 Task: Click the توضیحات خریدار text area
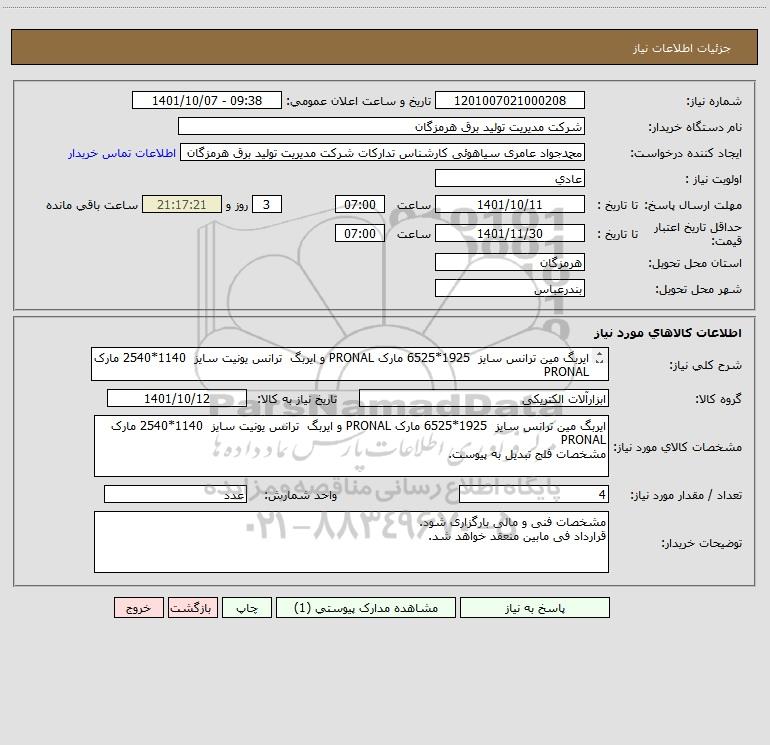[x=351, y=542]
